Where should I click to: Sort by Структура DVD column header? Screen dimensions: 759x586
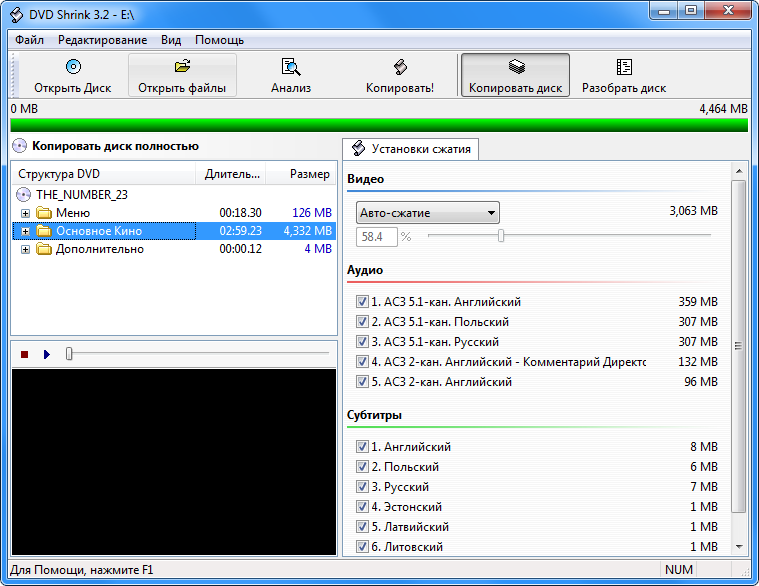[104, 174]
